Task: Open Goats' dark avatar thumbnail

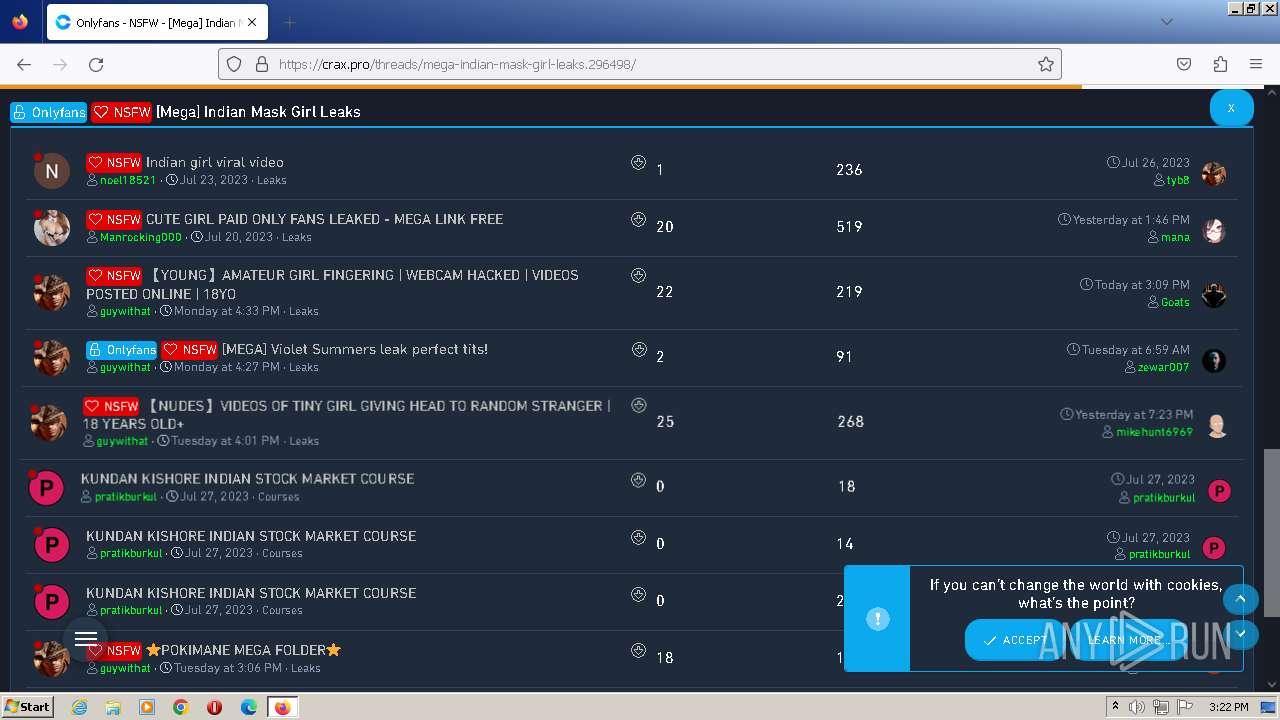Action: (1214, 296)
